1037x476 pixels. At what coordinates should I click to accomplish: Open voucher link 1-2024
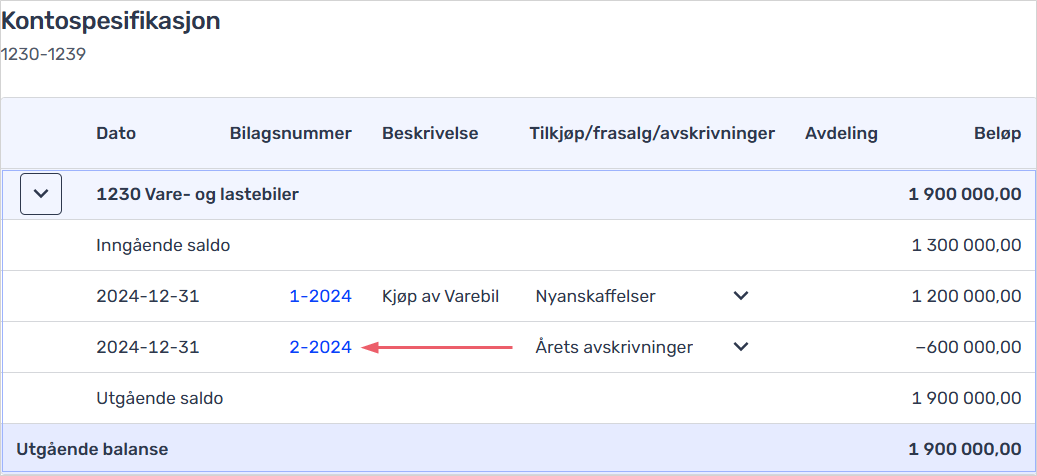(x=321, y=296)
